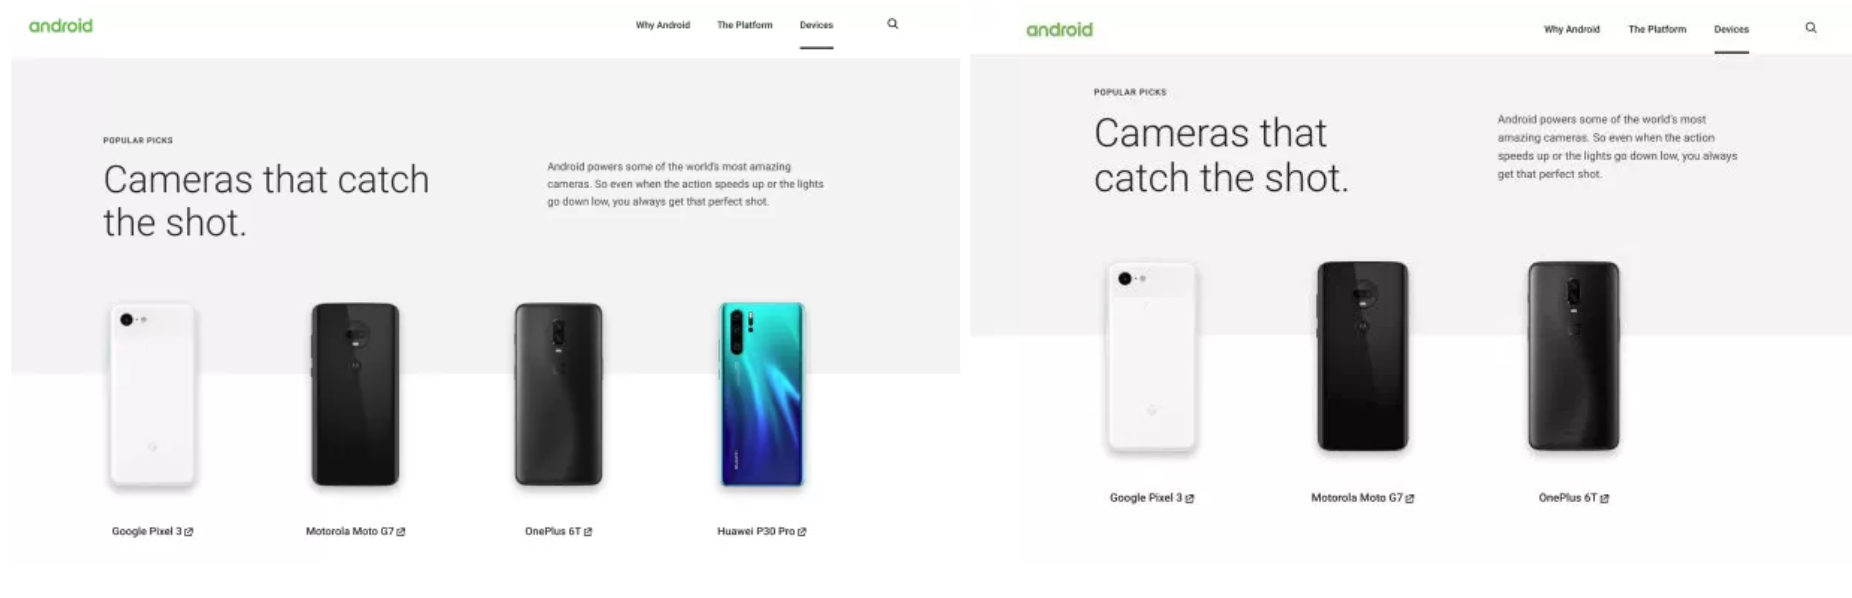Image resolution: width=1852 pixels, height=598 pixels.
Task: Click the green android logo on left page
Action: [x=60, y=25]
